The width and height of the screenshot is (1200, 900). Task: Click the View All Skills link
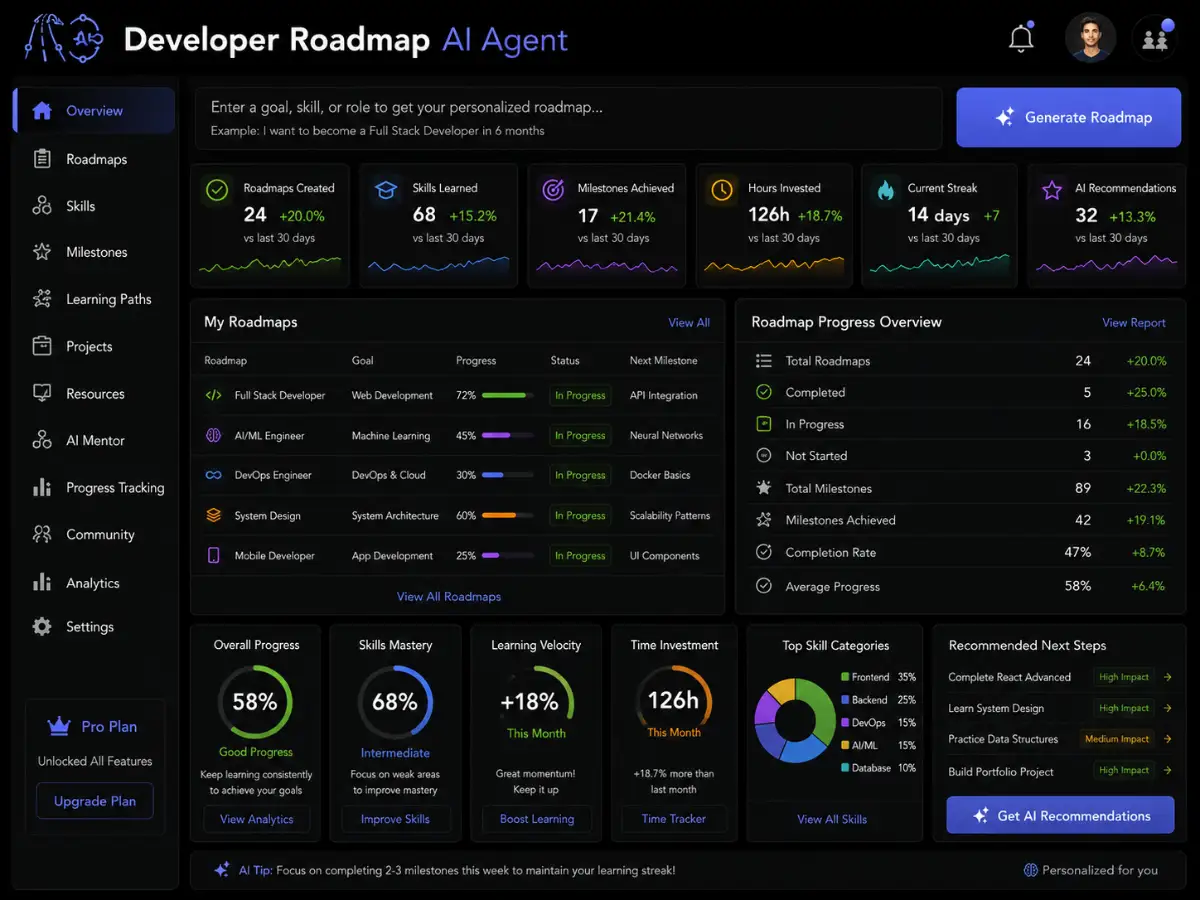pyautogui.click(x=832, y=819)
